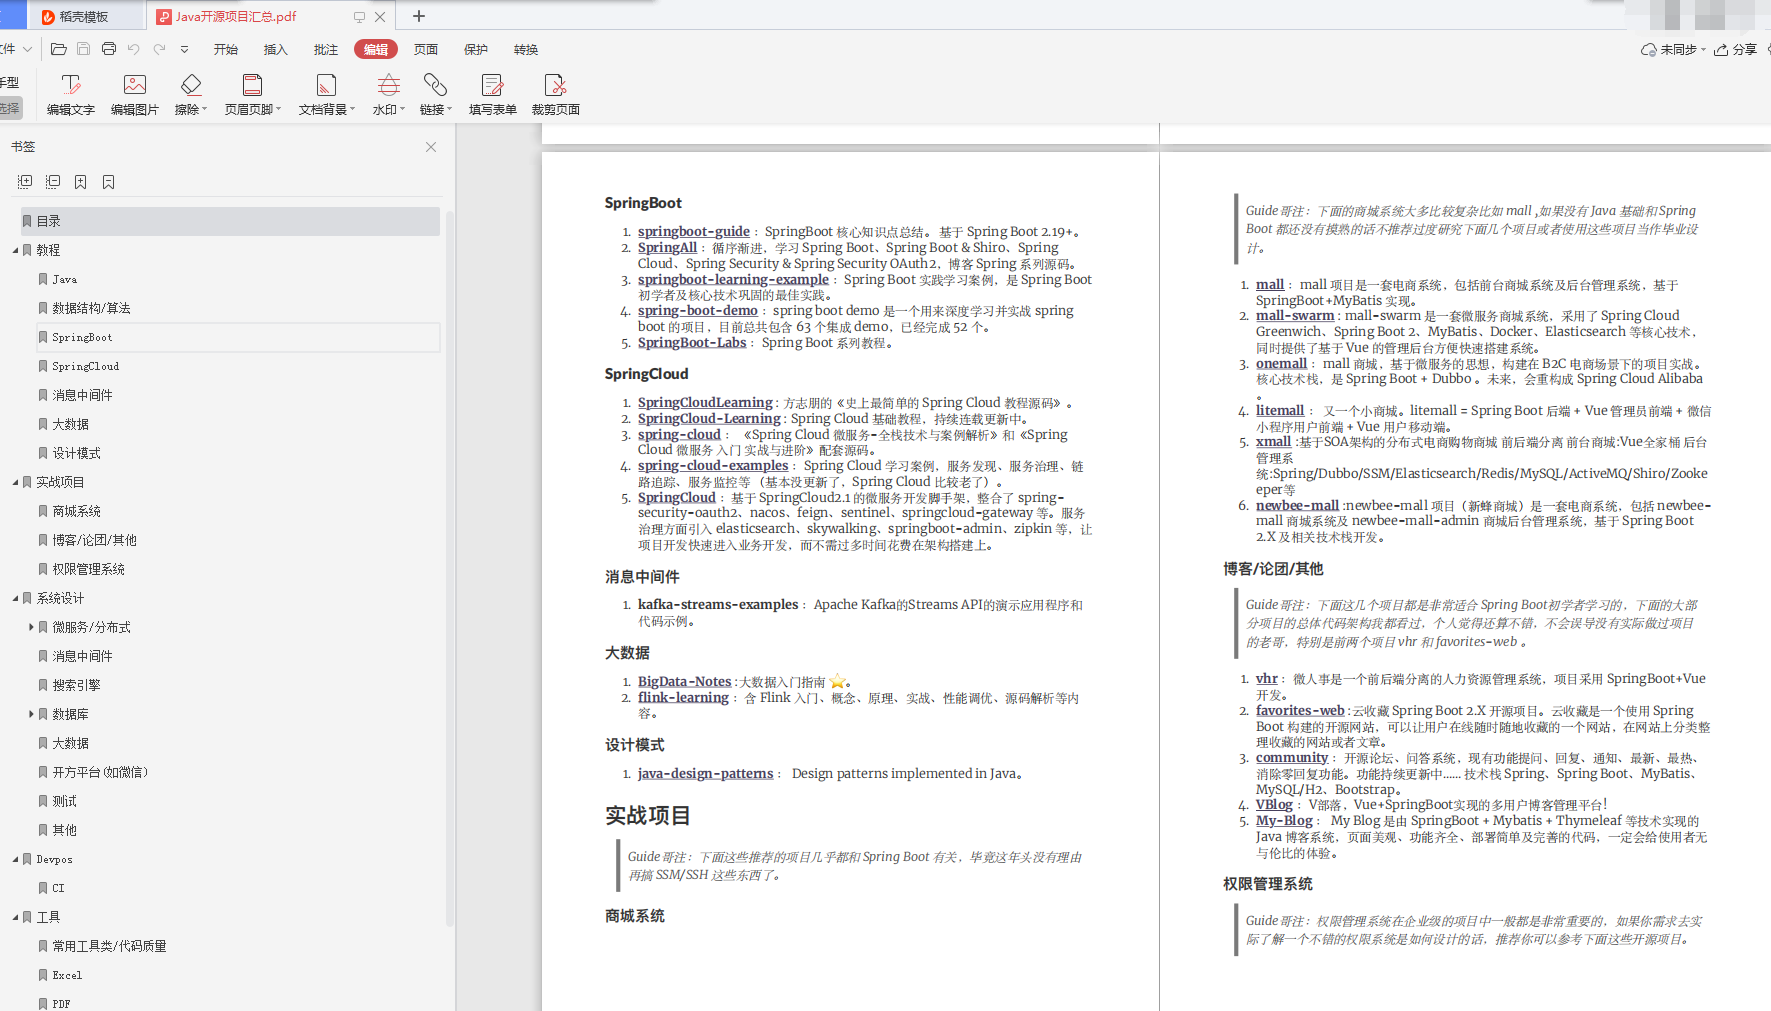This screenshot has width=1771, height=1011.
Task: Click the monitor icon on the PDF tab
Action: click(x=359, y=17)
